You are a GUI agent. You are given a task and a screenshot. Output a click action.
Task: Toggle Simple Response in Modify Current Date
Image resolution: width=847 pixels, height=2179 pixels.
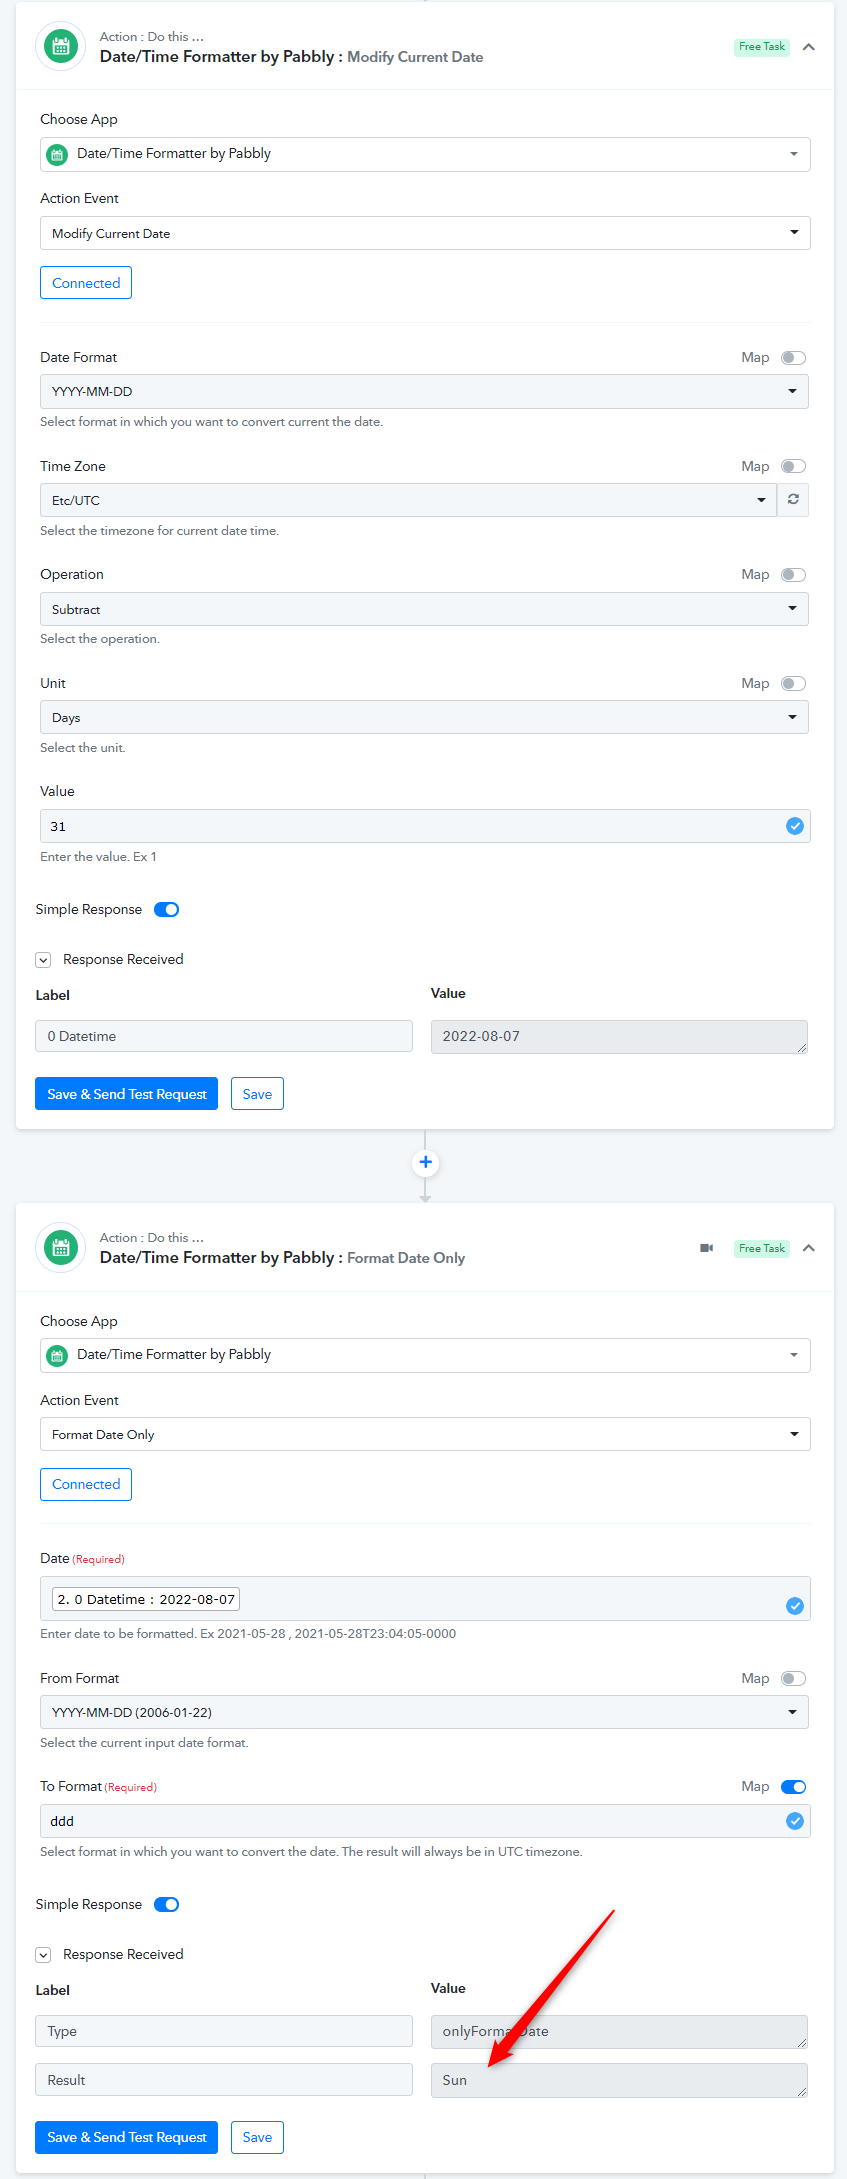point(167,909)
